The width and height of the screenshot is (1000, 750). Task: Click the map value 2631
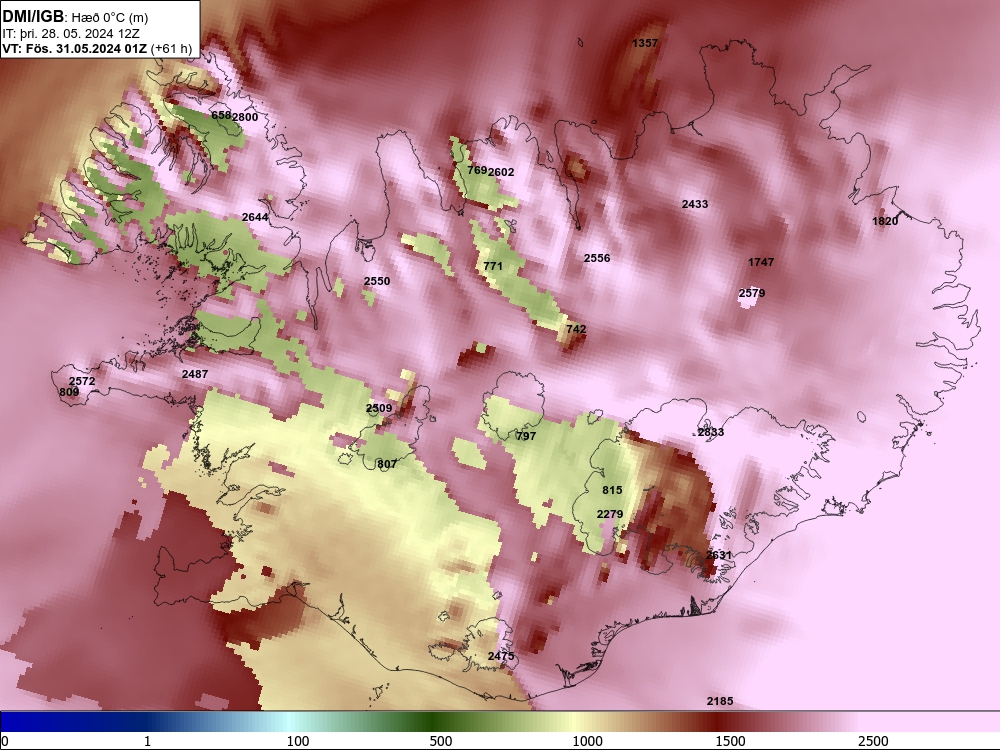[718, 555]
